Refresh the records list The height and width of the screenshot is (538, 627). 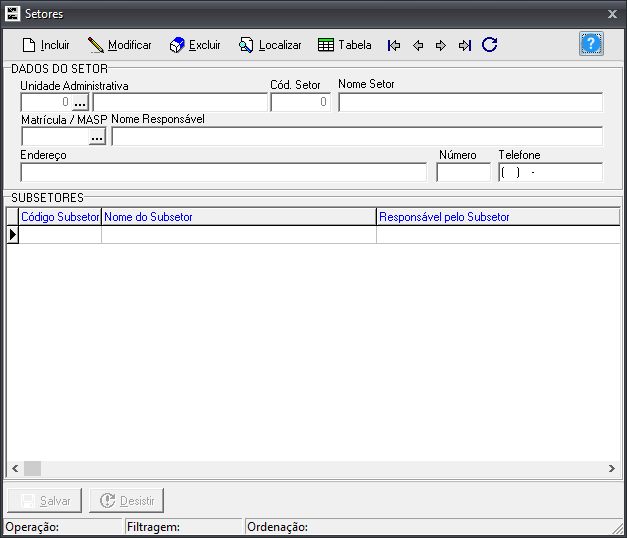[490, 45]
